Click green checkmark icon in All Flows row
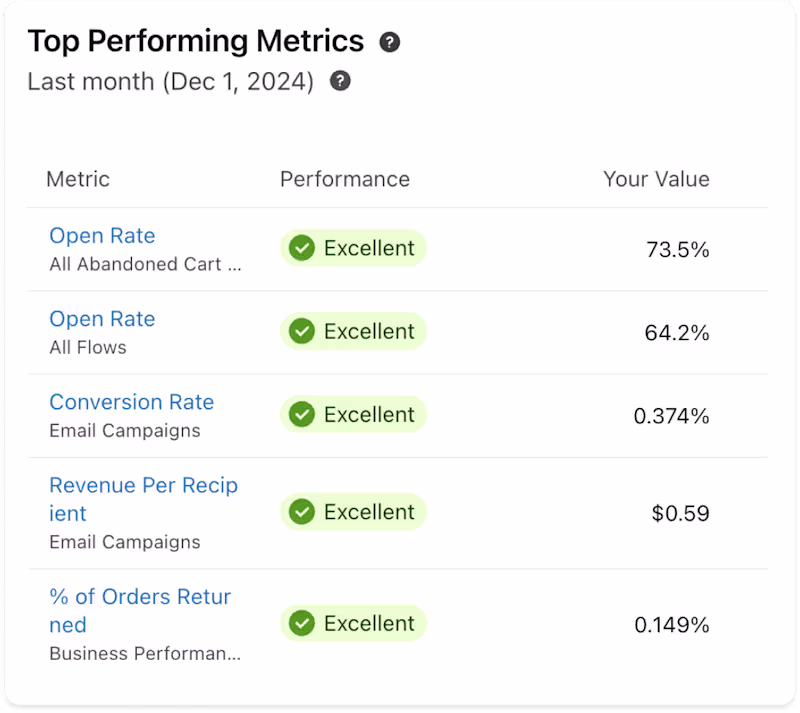 pyautogui.click(x=302, y=331)
